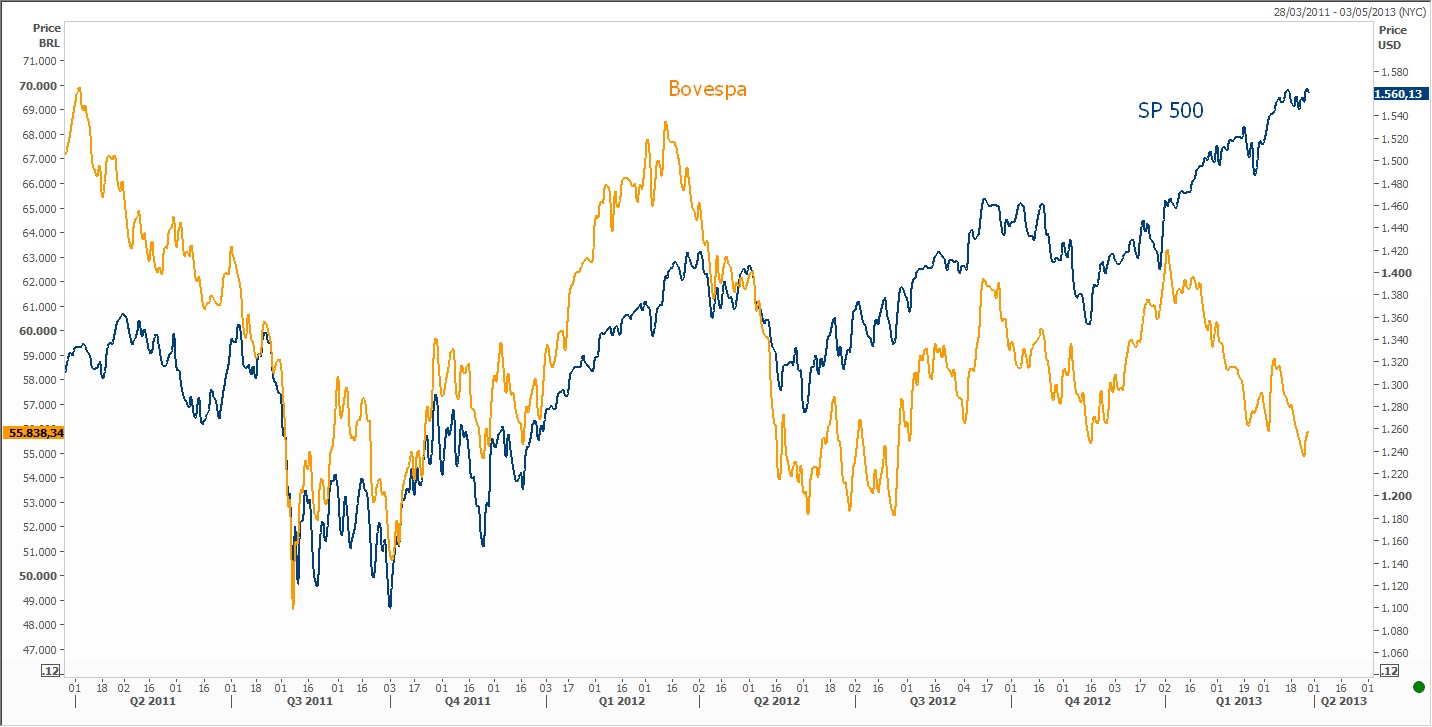This screenshot has width=1432, height=727.
Task: Click the 70.000 tick on BRL axis
Action: coord(38,86)
